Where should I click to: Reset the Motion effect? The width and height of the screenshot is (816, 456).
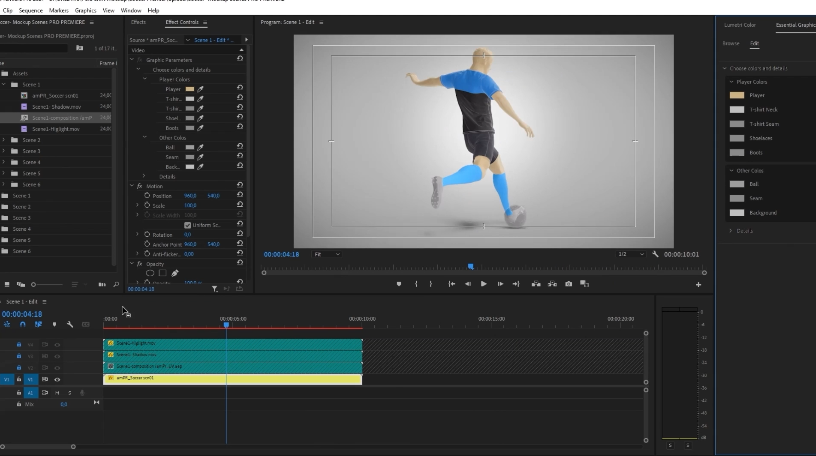coord(240,185)
